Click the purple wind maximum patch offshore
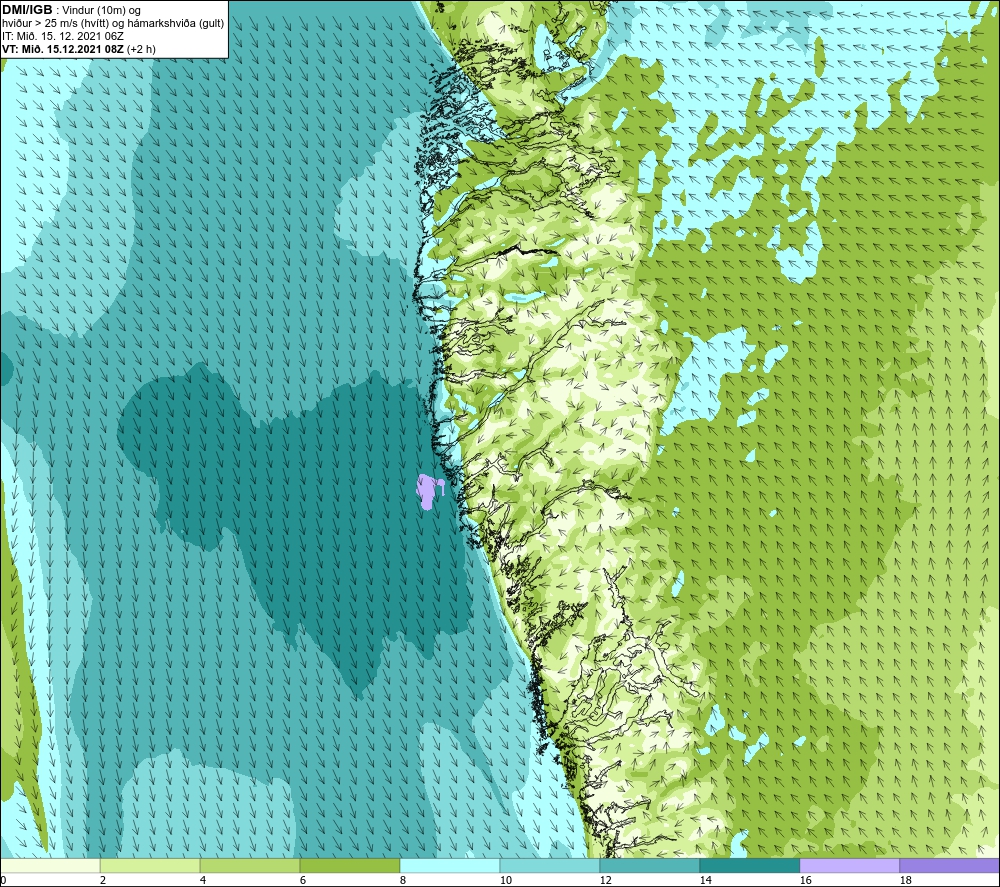This screenshot has width=1000, height=887. [427, 491]
